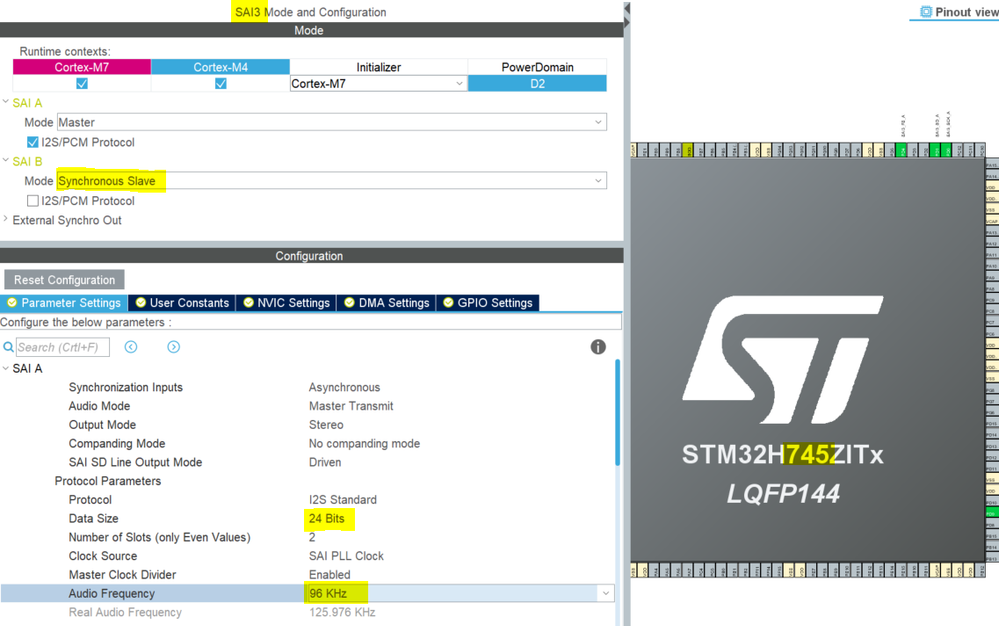Click the Cortex-M7 column header

pos(82,67)
